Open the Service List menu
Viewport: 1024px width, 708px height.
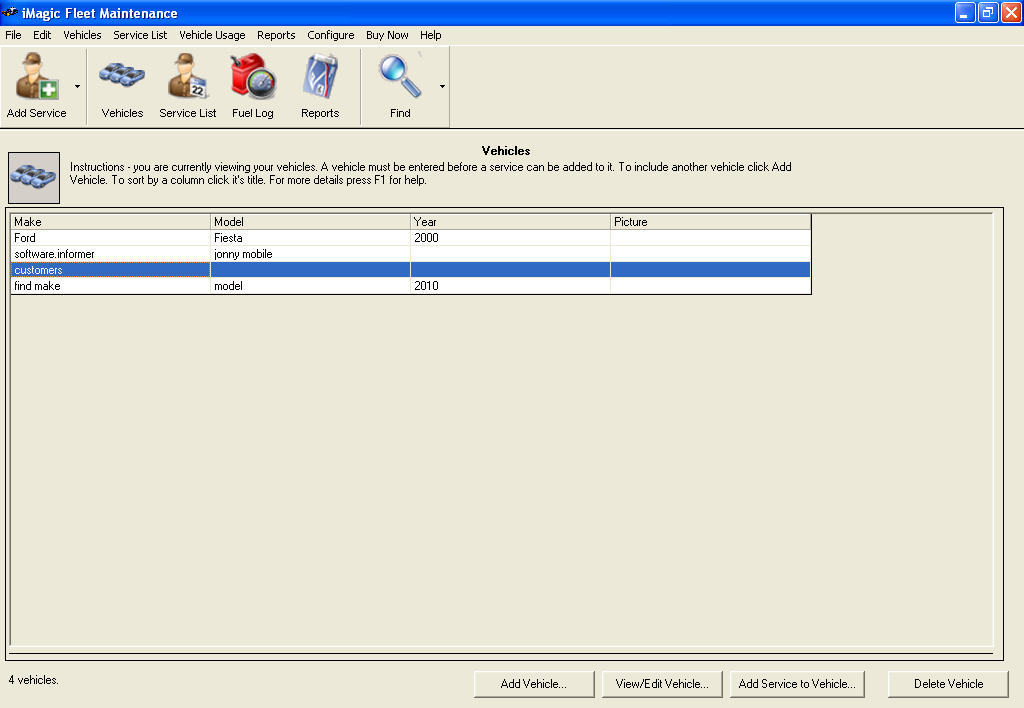point(140,35)
